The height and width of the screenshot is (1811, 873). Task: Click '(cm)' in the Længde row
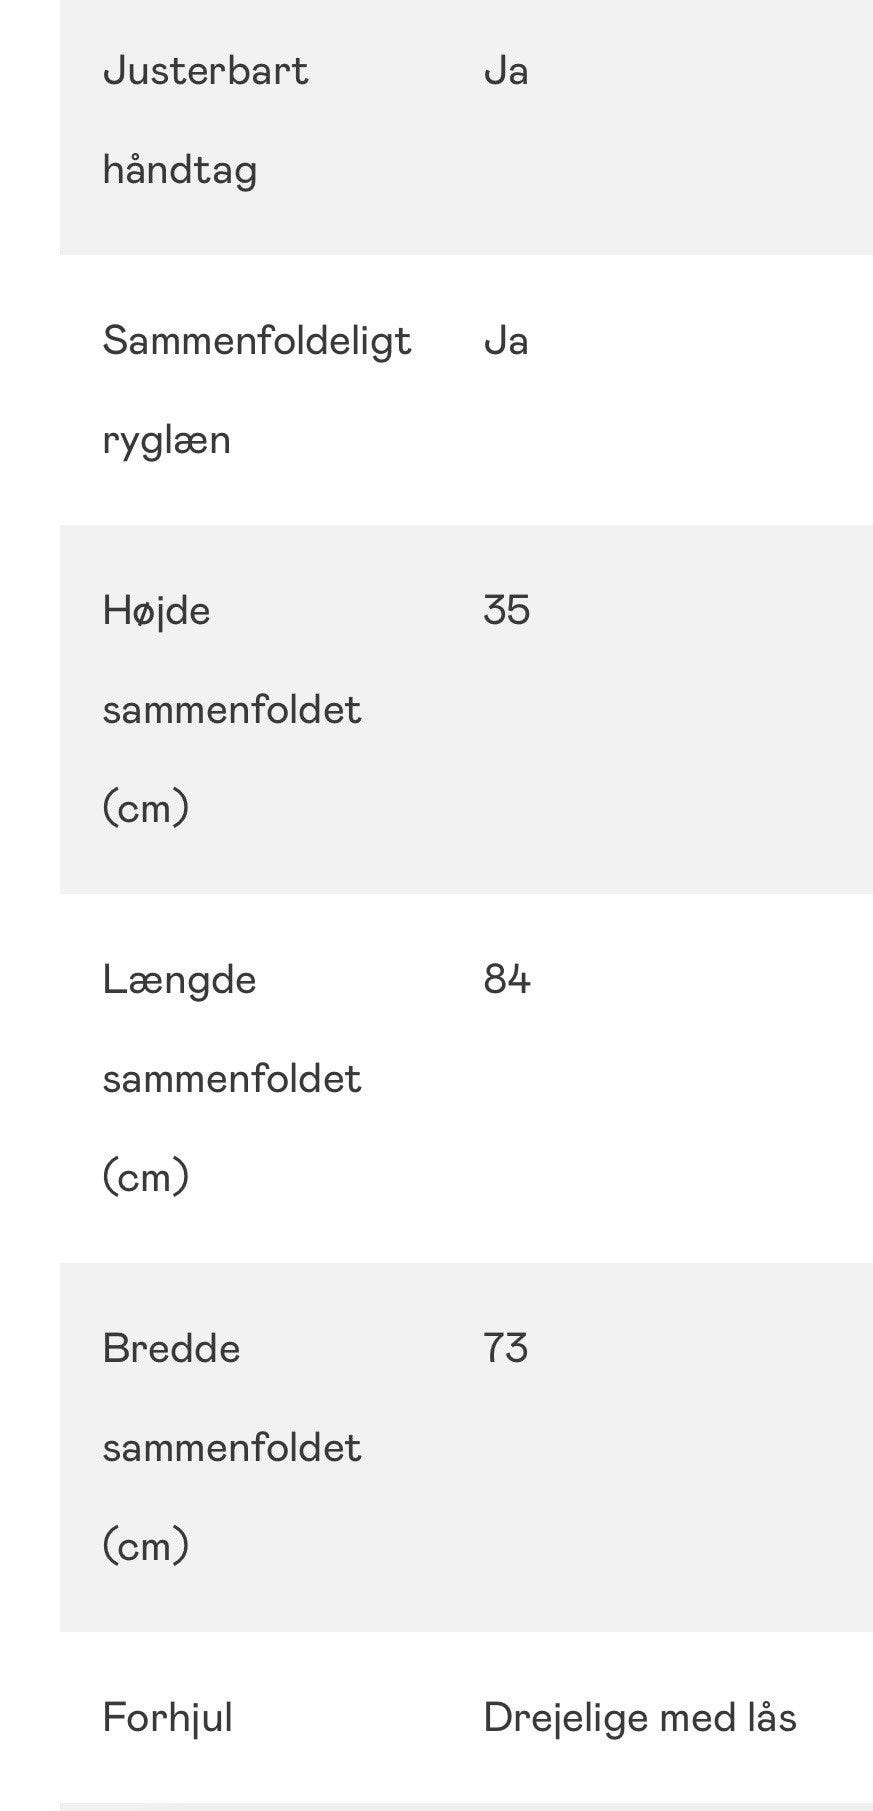point(146,1177)
